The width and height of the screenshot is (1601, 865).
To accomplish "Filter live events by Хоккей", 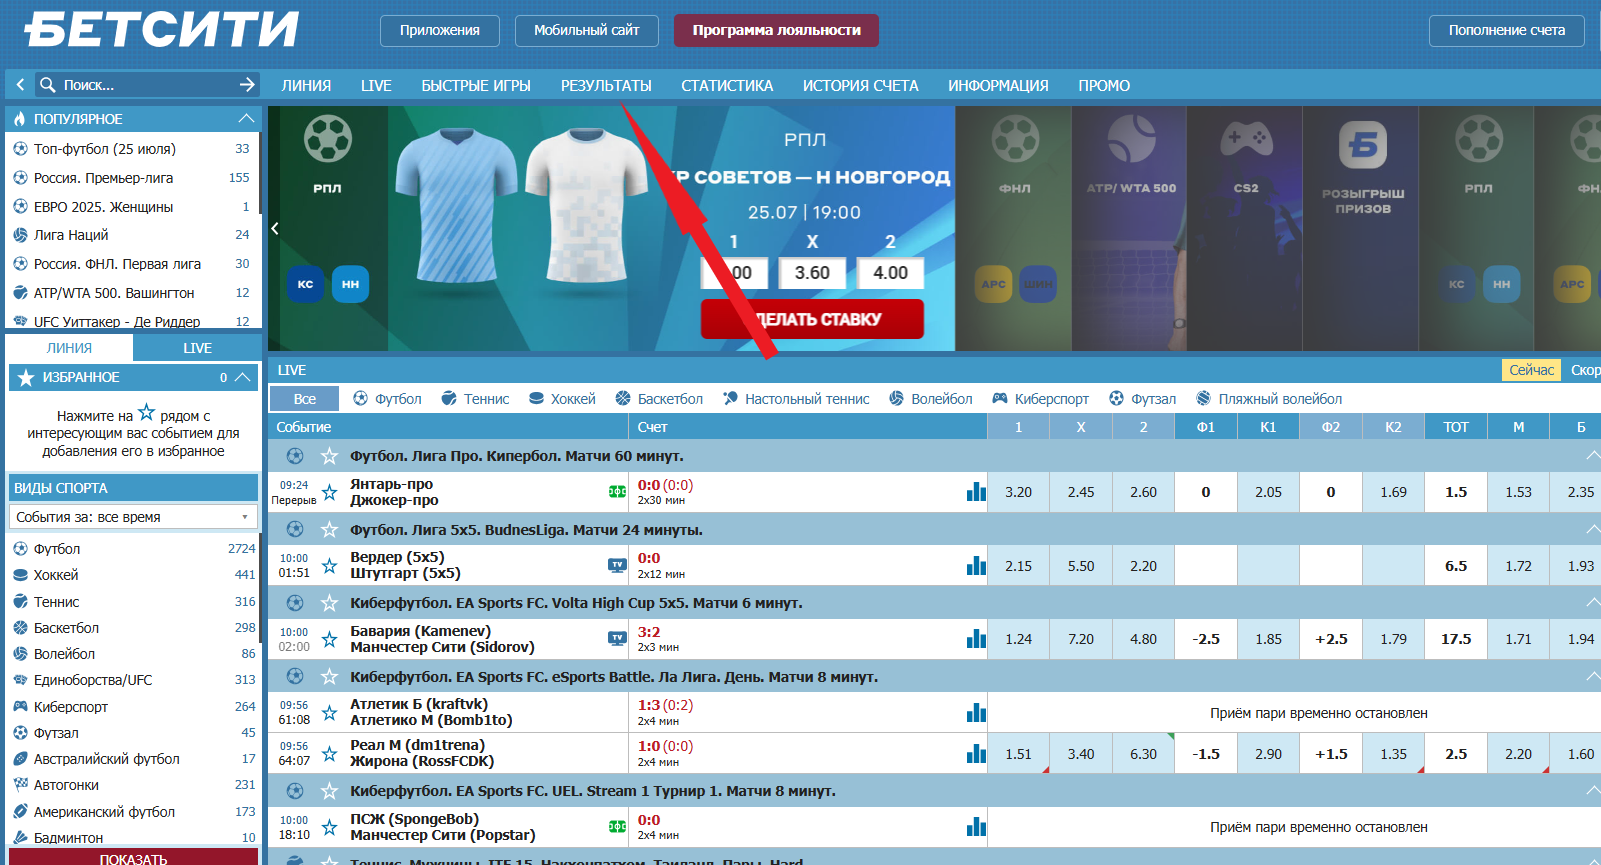I will point(562,398).
